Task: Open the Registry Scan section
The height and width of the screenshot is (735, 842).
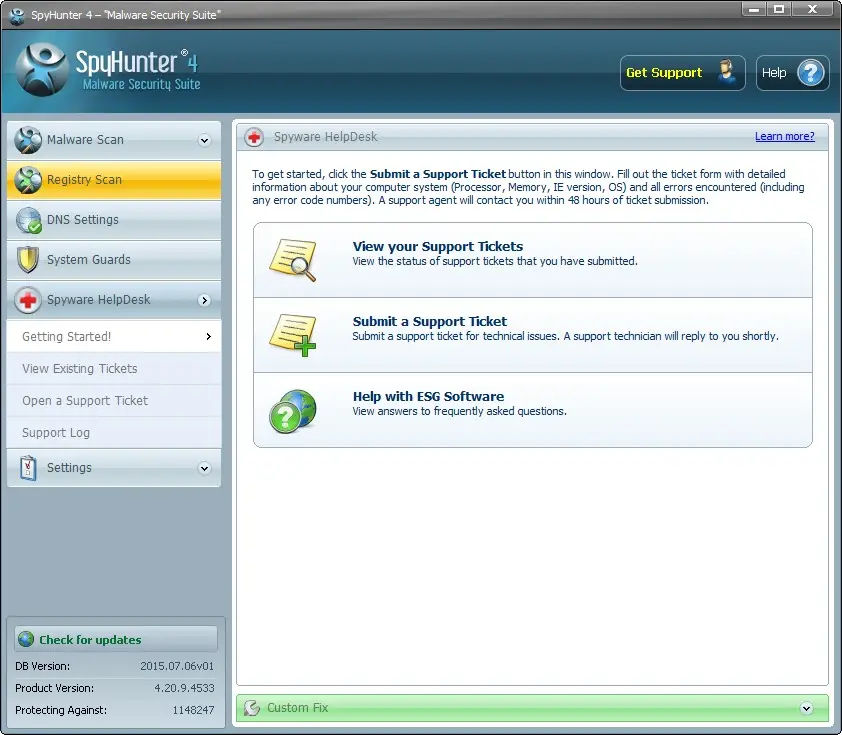Action: (114, 180)
